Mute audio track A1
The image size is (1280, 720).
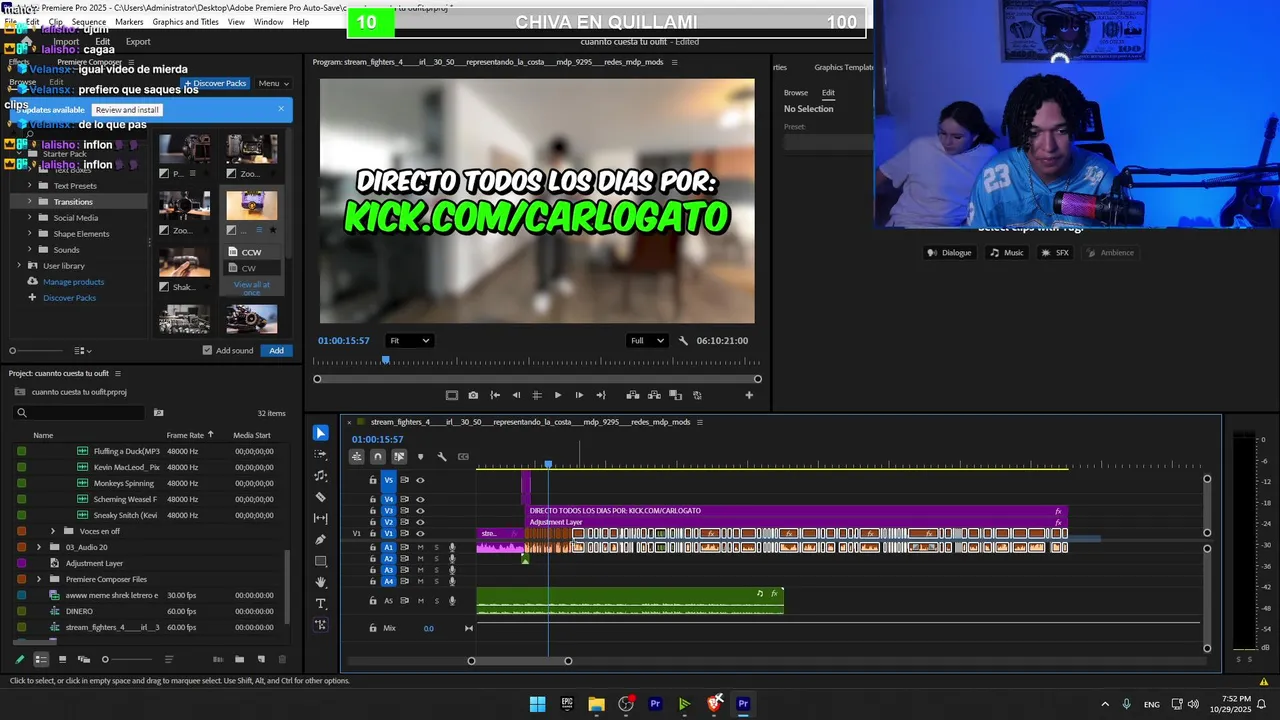click(421, 547)
